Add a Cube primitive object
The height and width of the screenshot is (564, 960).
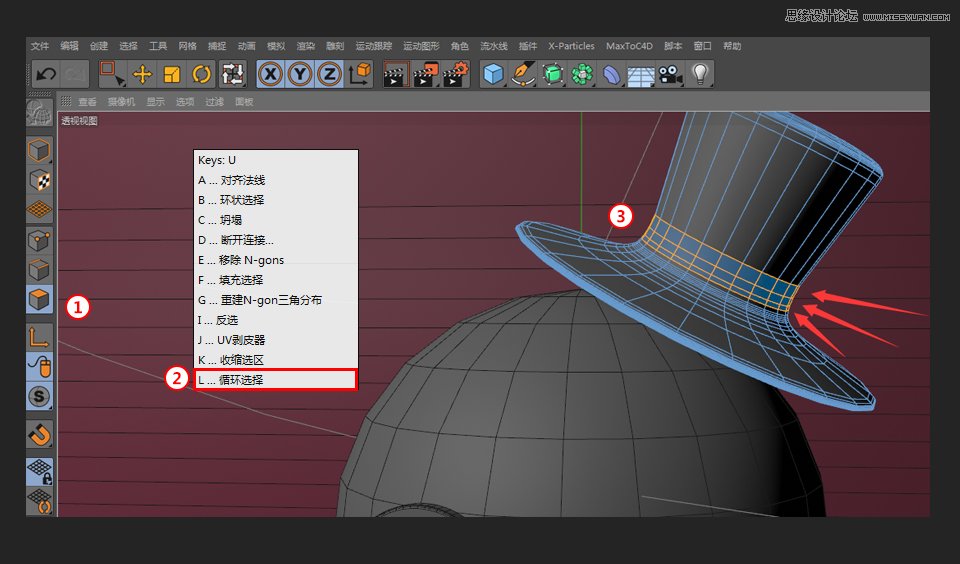pyautogui.click(x=492, y=74)
